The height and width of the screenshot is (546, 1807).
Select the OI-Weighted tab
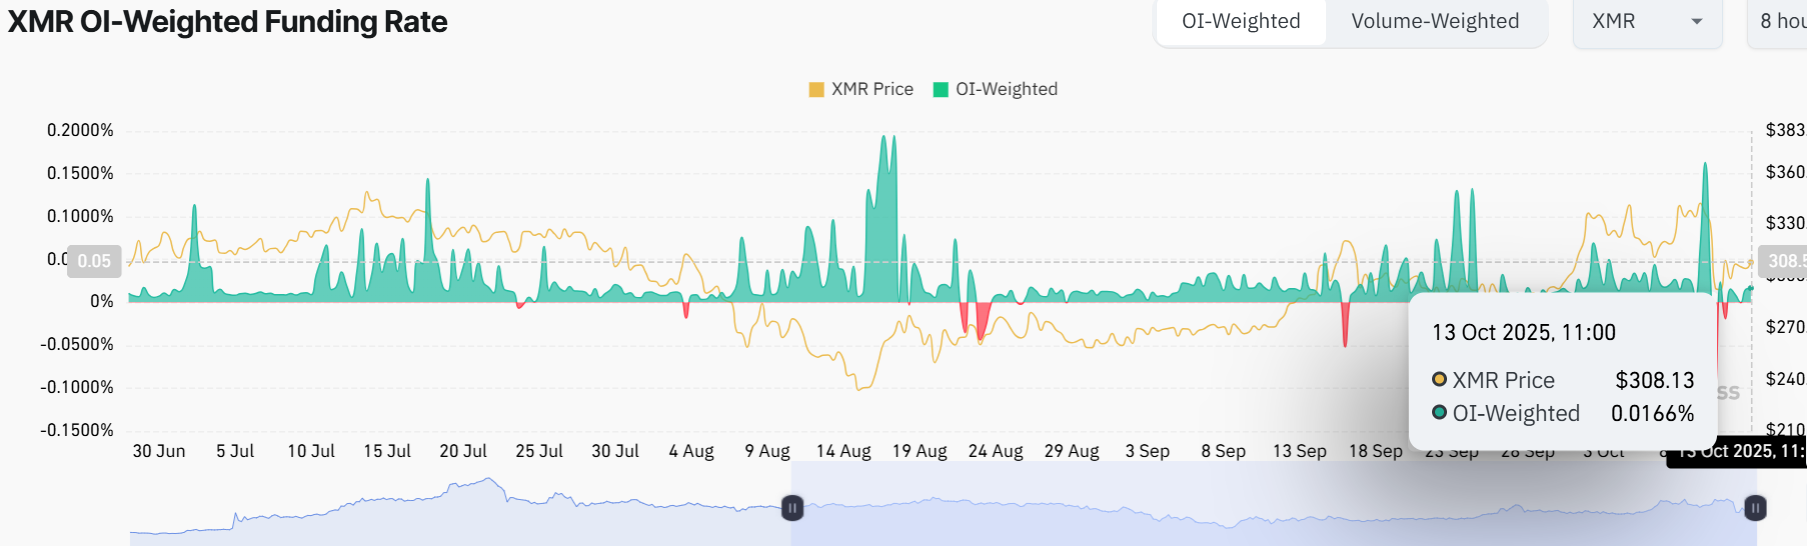pos(1240,21)
